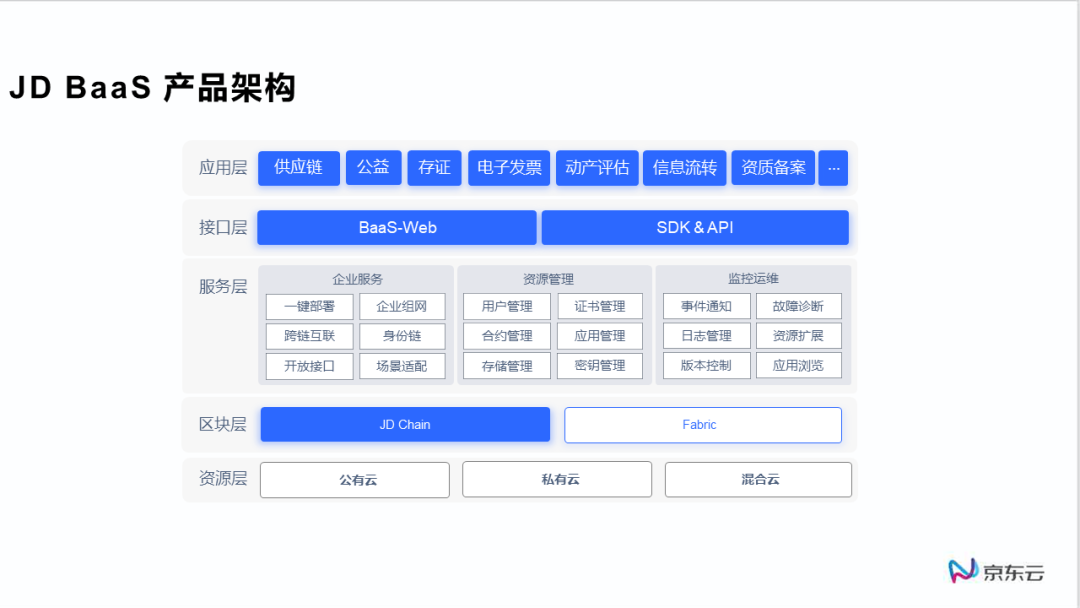Select the 电子发票 block
1080x608 pixels.
[509, 168]
